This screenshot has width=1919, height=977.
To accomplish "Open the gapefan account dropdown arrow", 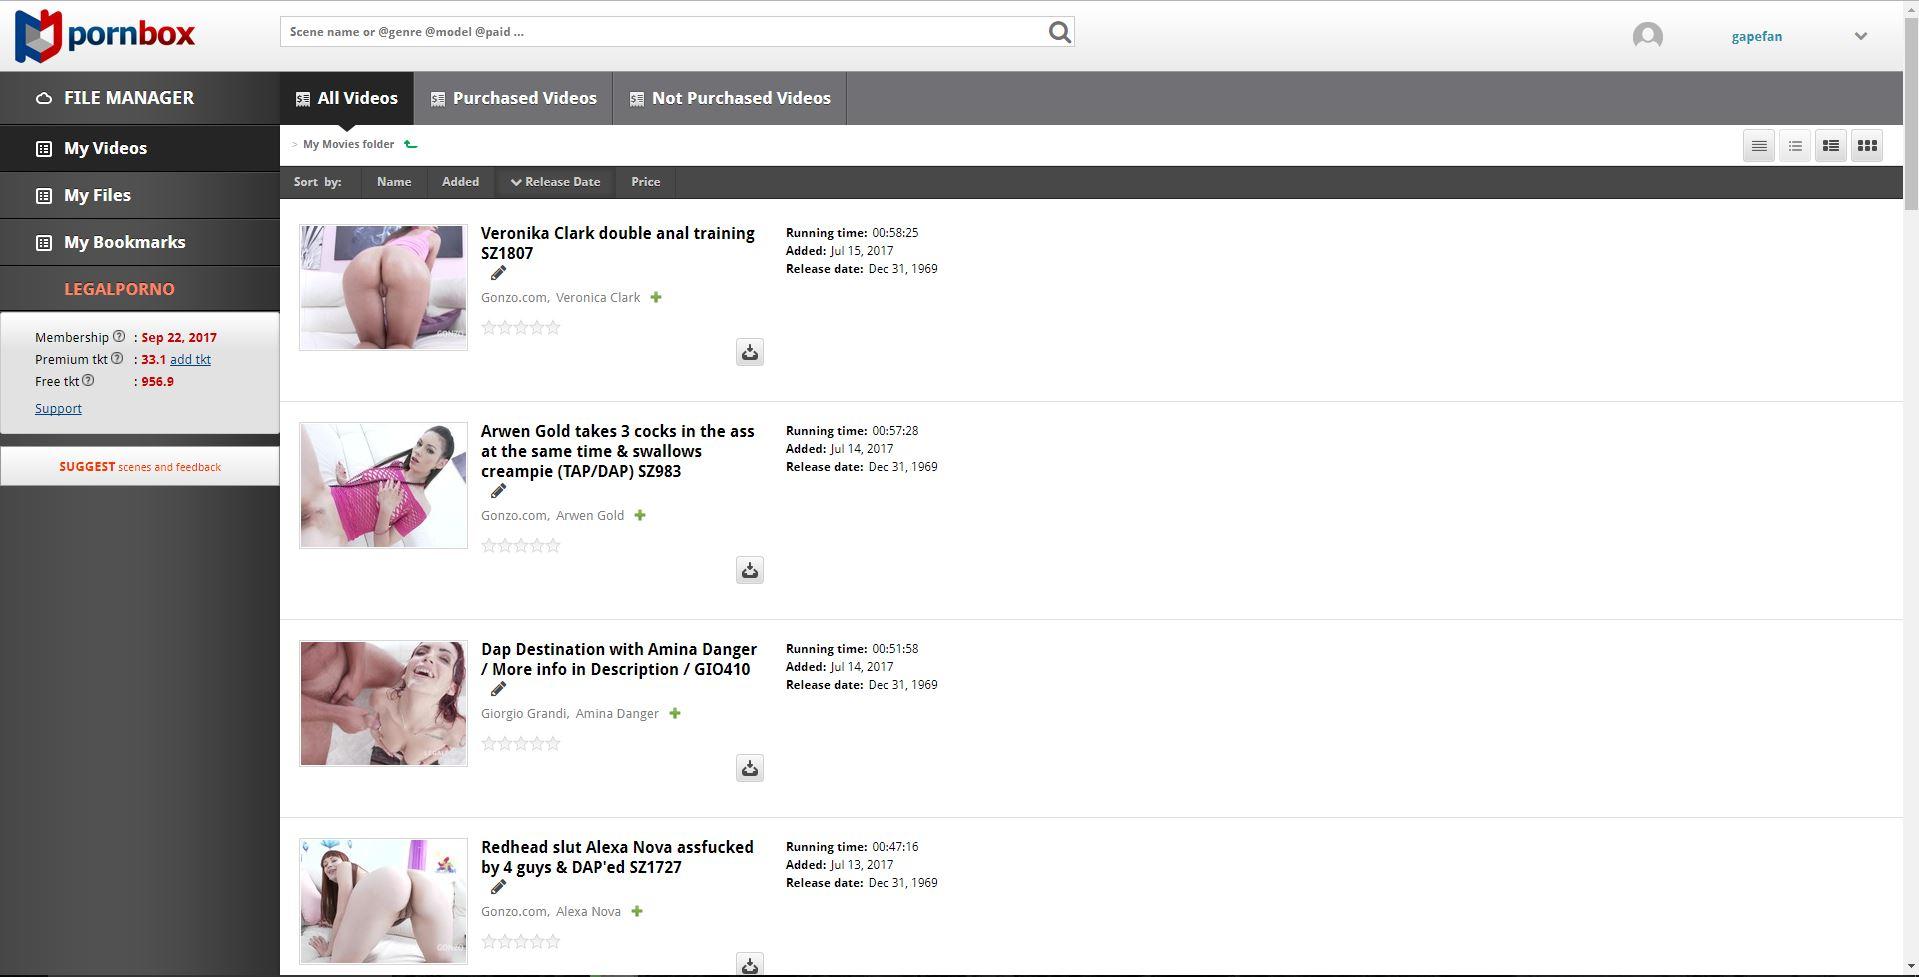I will [x=1860, y=36].
